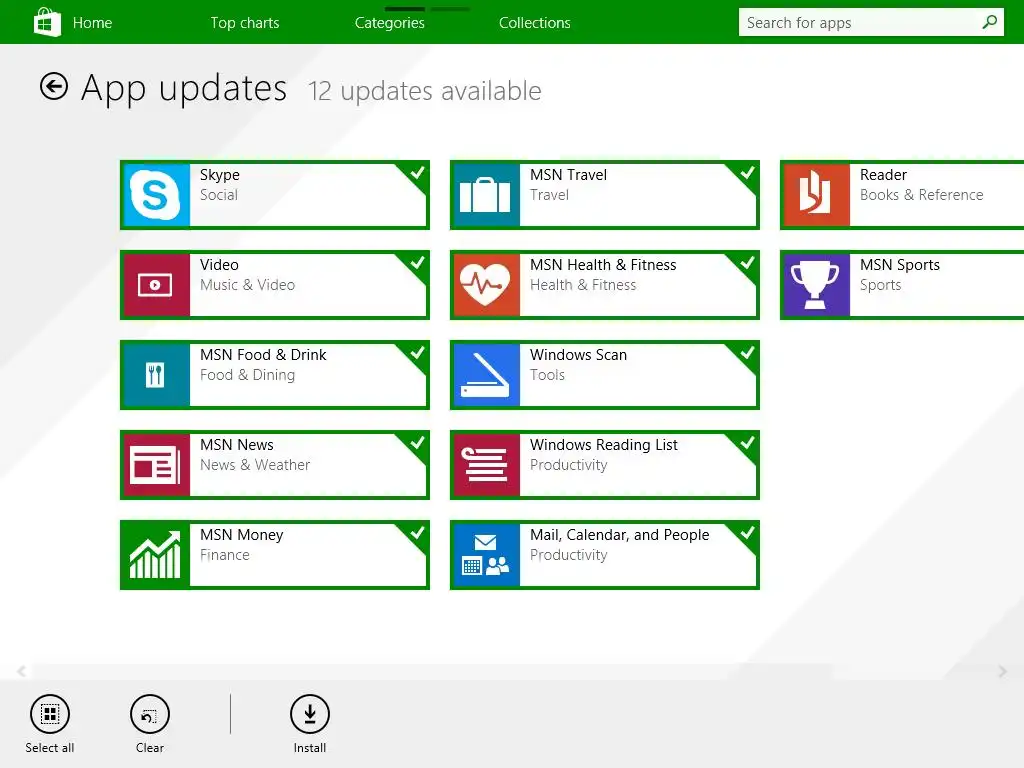
Task: Click the Windows Scan scanner icon
Action: [485, 375]
